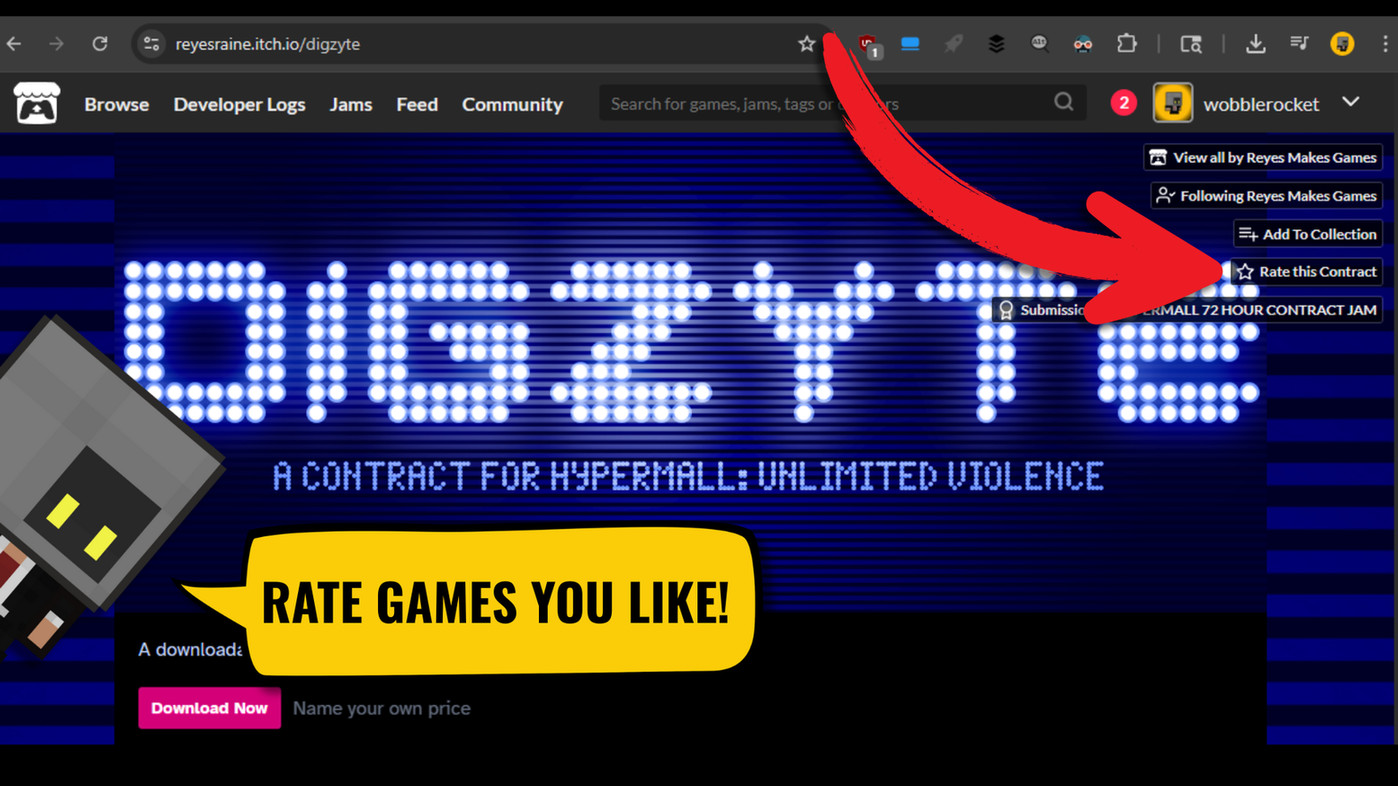Open the Feed menu item
This screenshot has height=786, width=1398.
tap(417, 104)
